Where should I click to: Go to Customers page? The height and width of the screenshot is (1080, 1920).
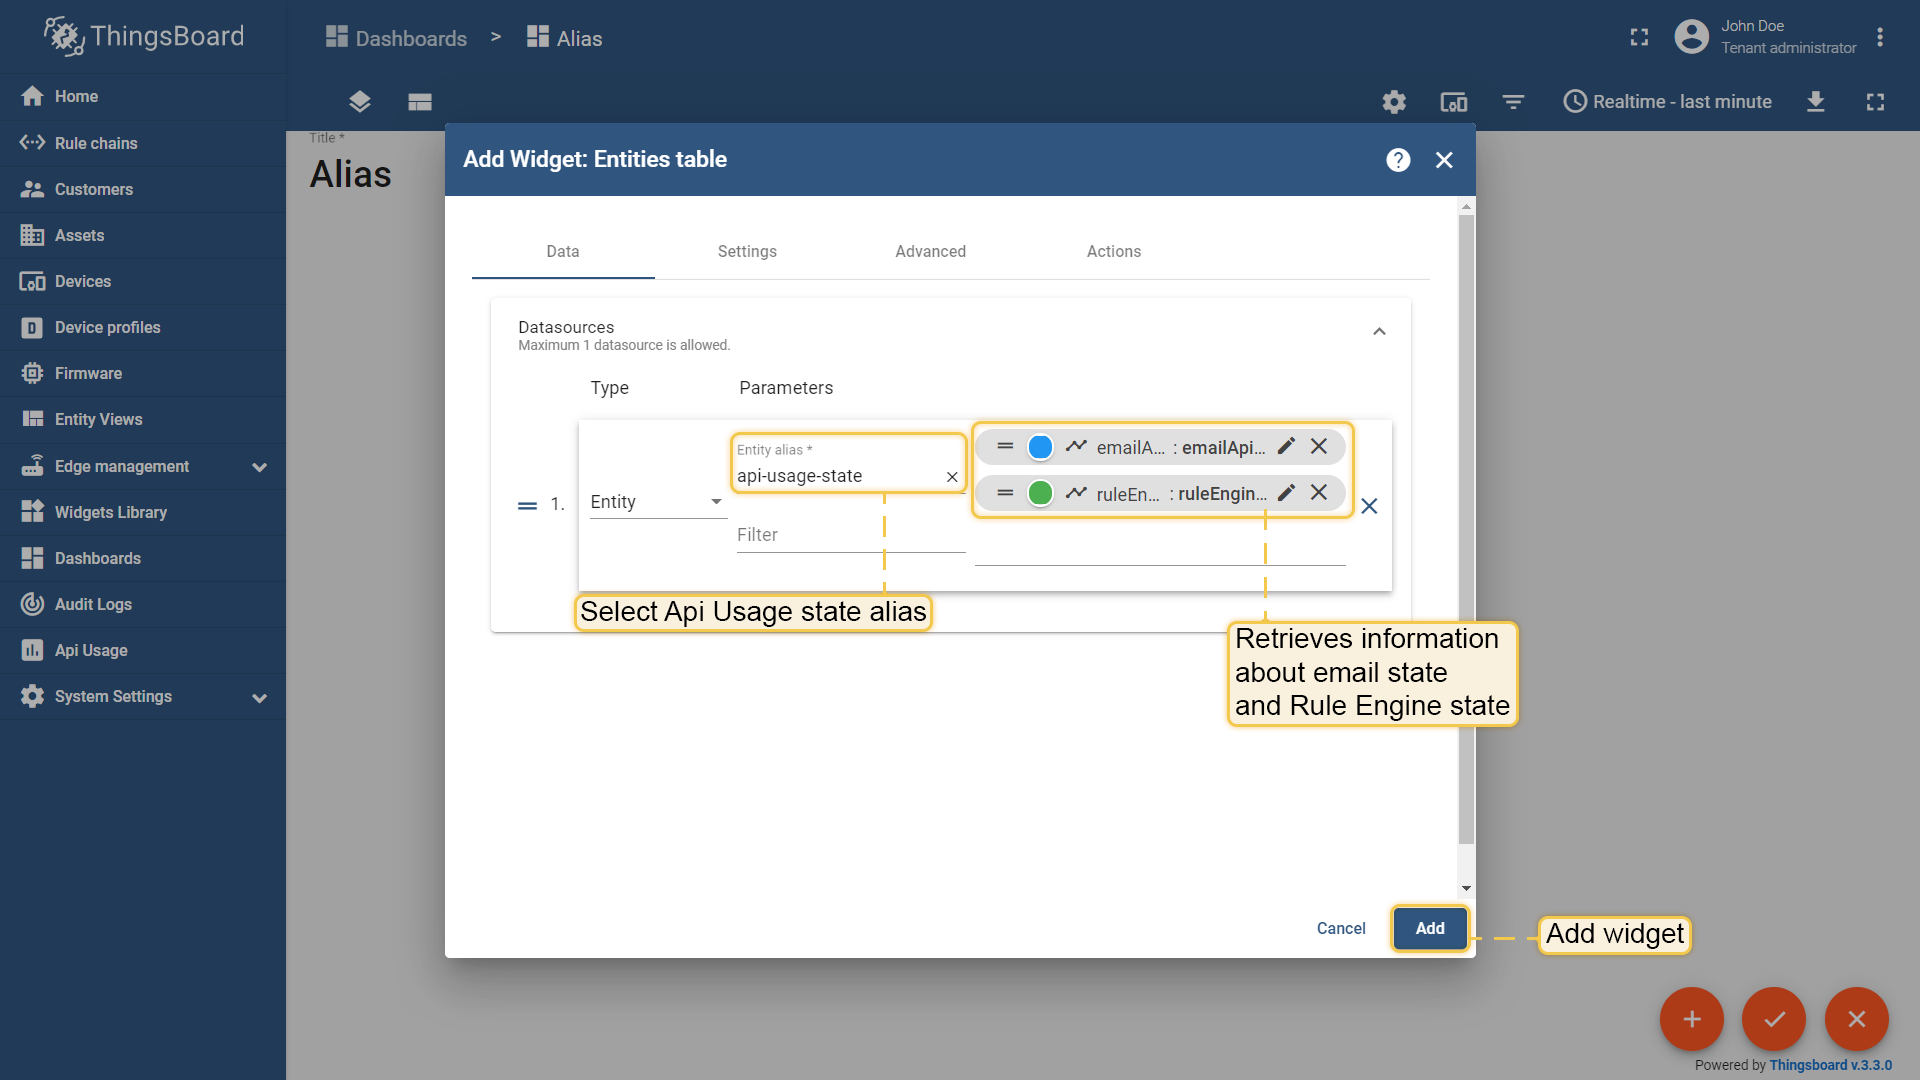click(142, 189)
